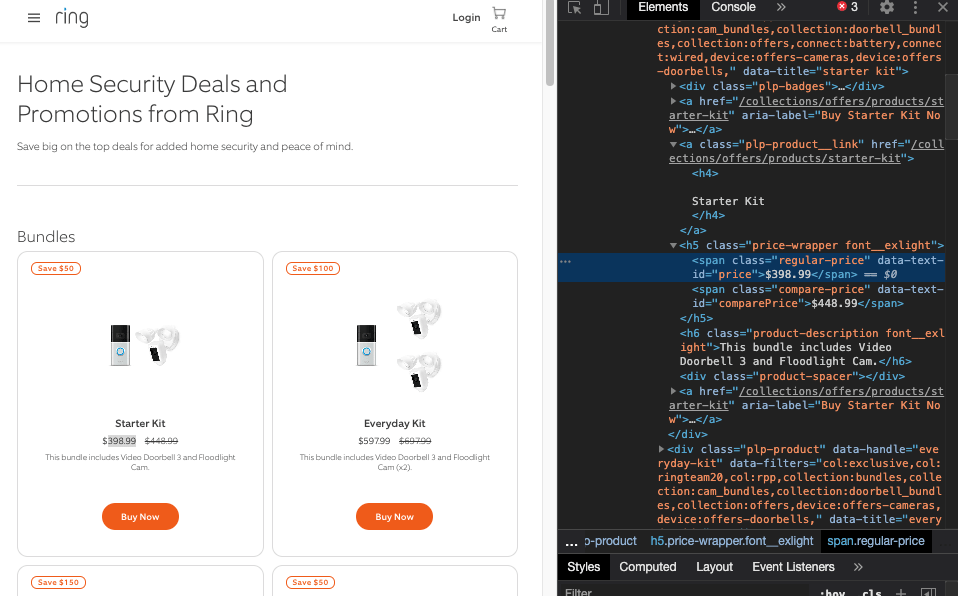
Task: Switch to the Elements tab
Action: pyautogui.click(x=663, y=7)
